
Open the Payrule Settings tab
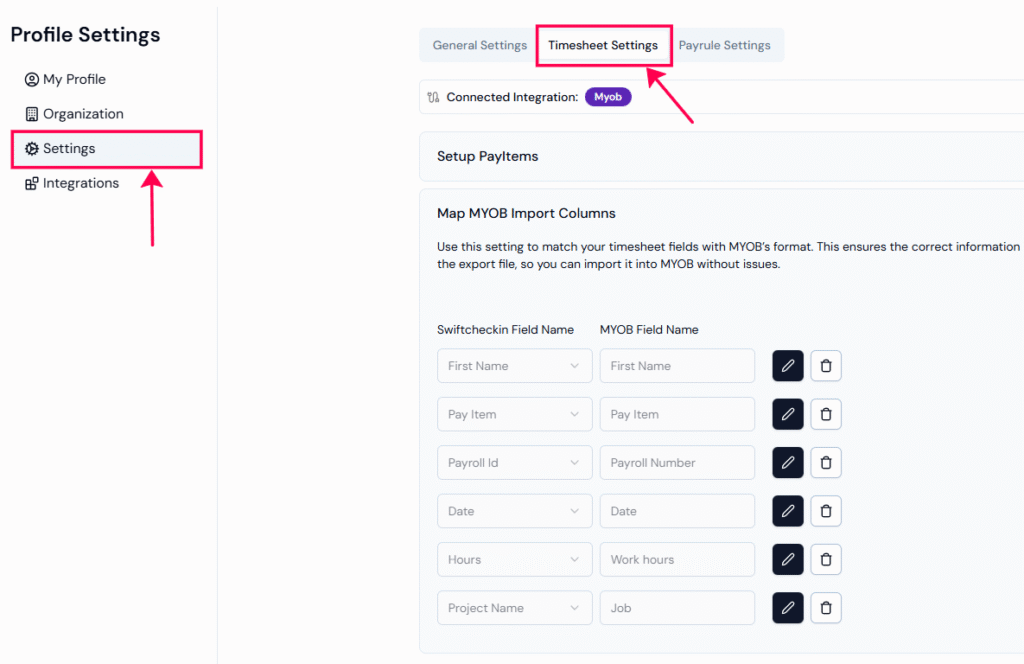point(724,45)
